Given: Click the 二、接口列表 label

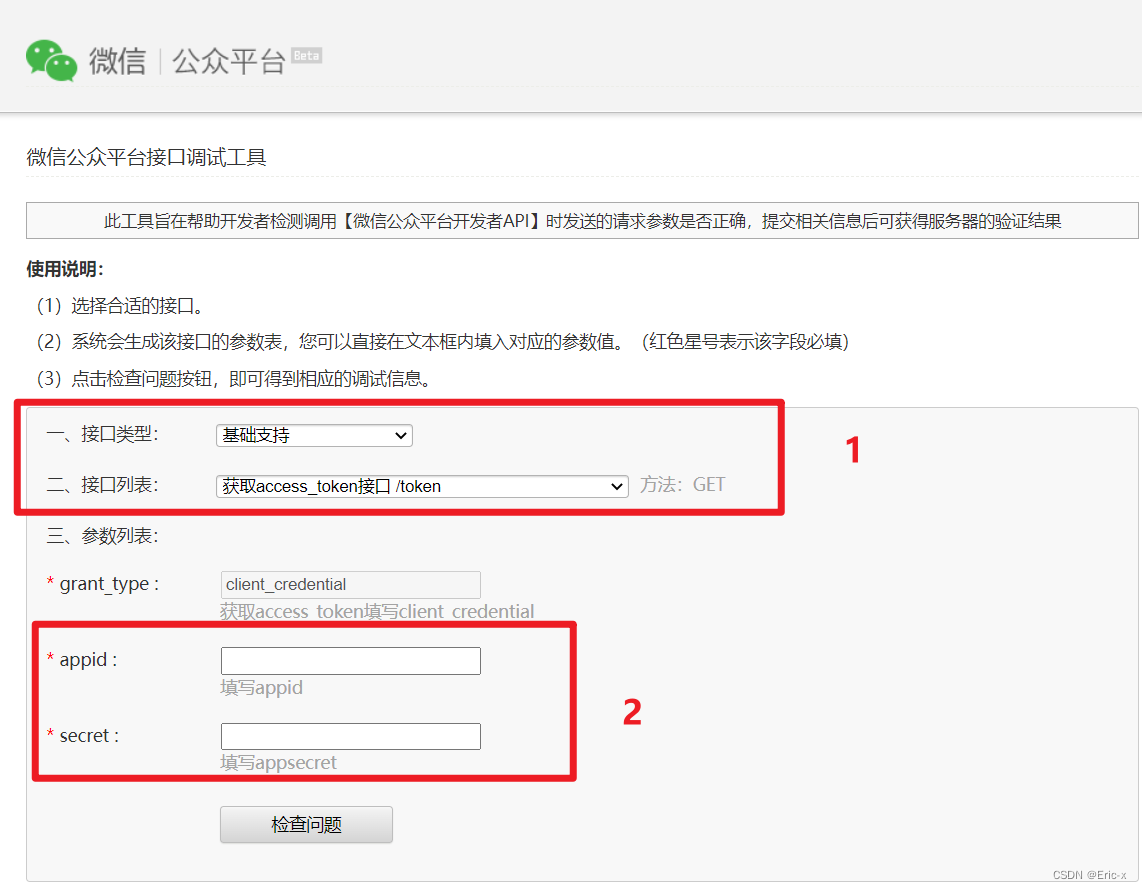Looking at the screenshot, I should (x=102, y=485).
